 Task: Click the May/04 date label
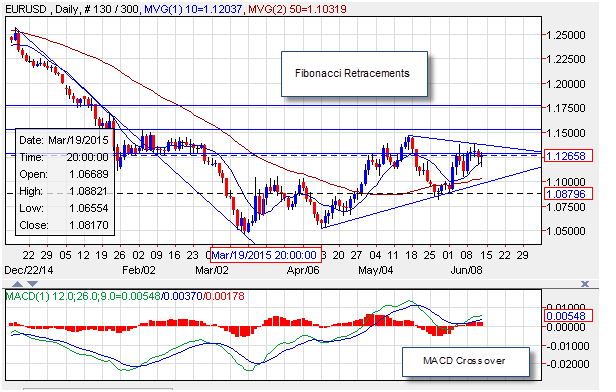coord(376,270)
